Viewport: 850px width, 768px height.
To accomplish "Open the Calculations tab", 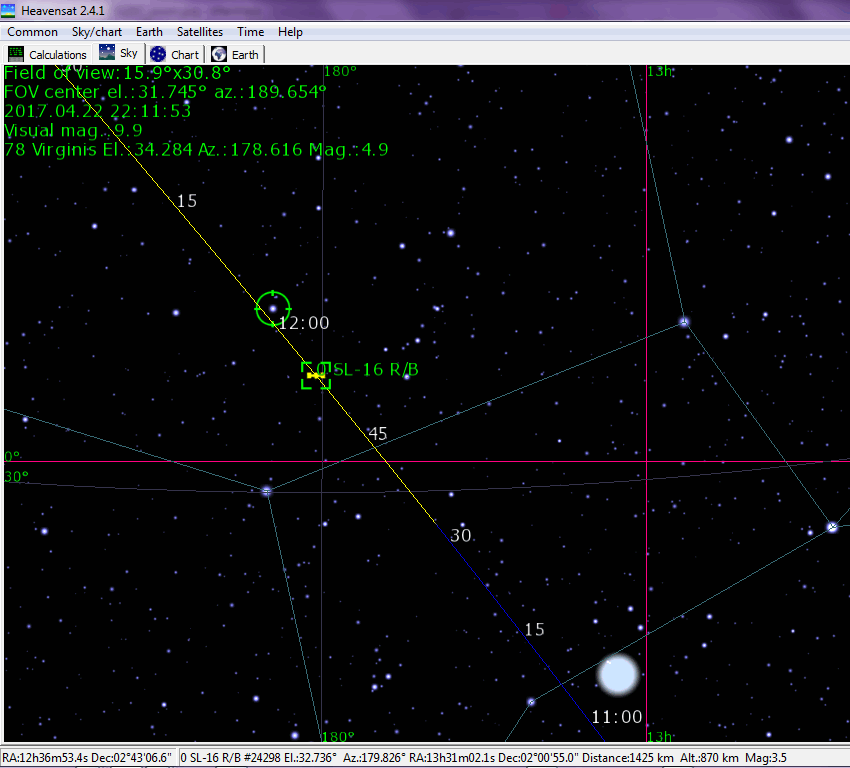I will (x=48, y=54).
